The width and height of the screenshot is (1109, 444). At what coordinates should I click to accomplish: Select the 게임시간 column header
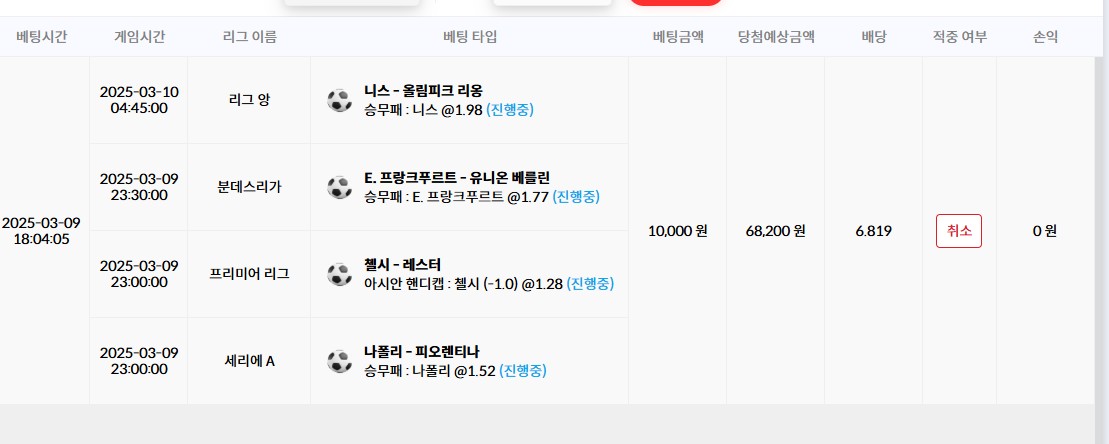point(139,37)
